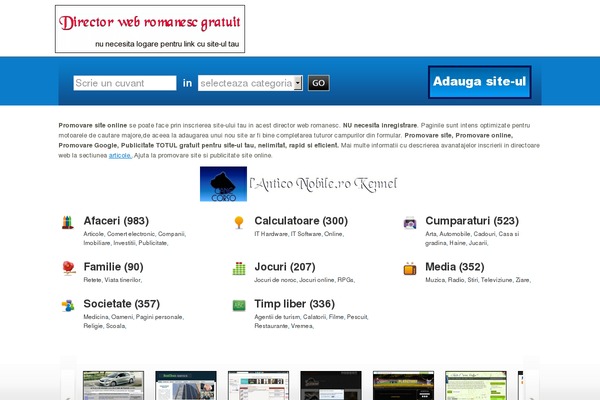Open the Automobile subcategory
The image size is (600, 400).
pos(455,234)
